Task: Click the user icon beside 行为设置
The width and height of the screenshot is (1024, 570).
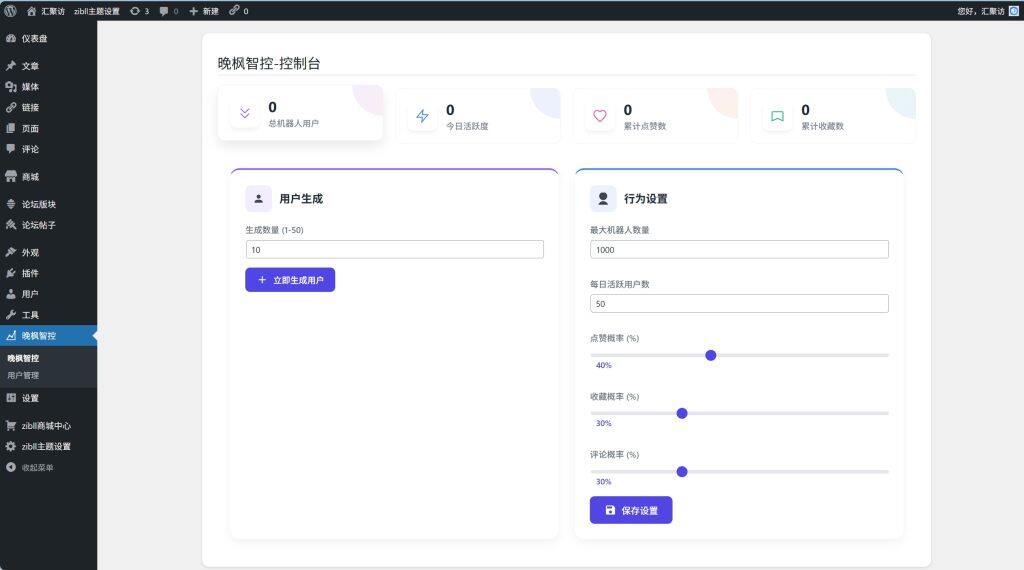Action: [x=603, y=198]
